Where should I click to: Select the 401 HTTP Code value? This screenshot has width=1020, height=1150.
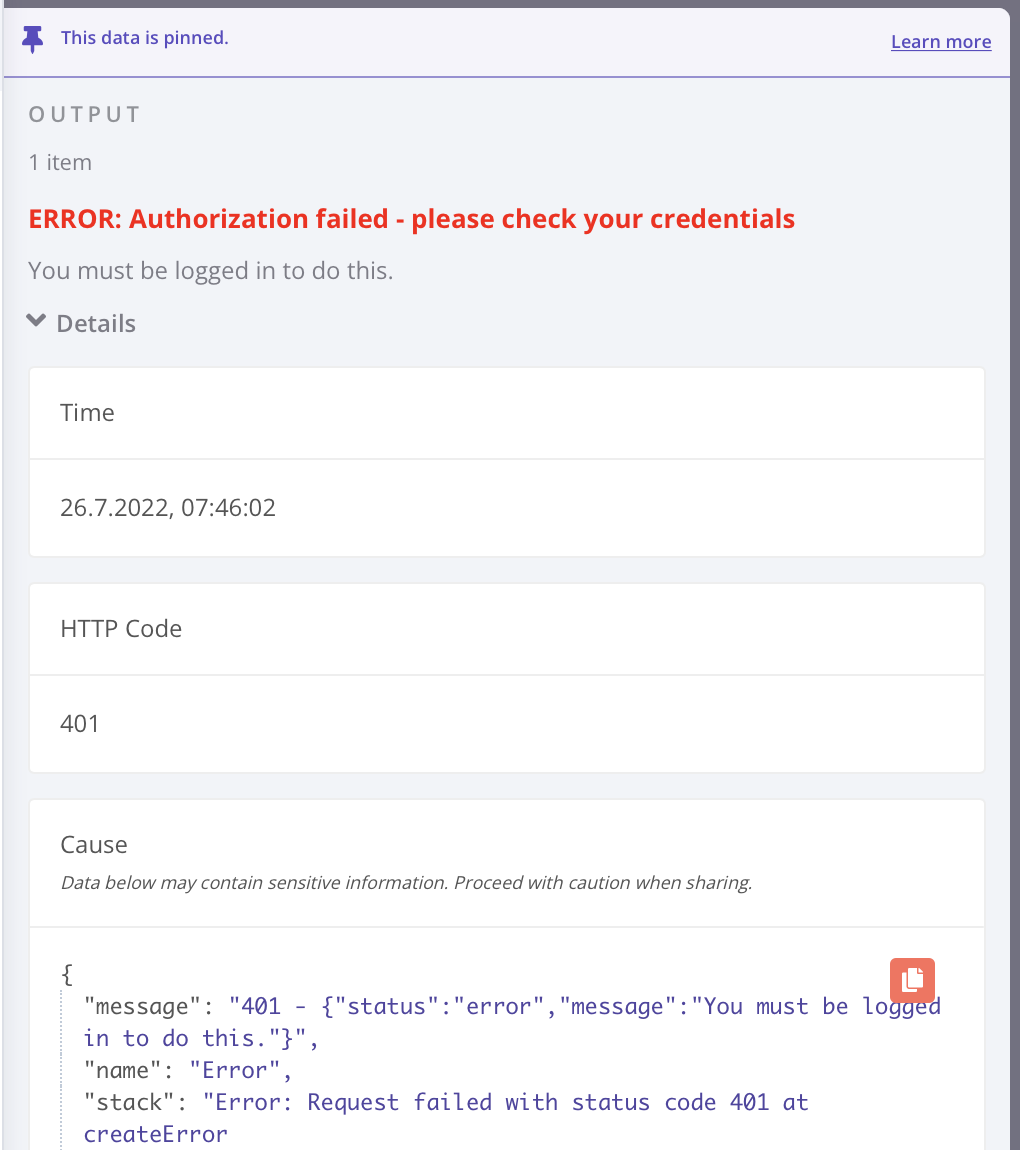click(x=80, y=723)
